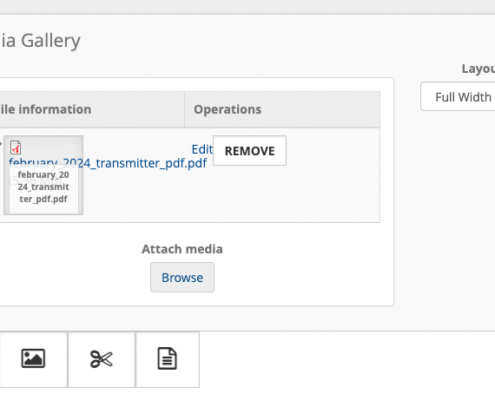Screen dimensions: 495x400
Task: Click the Operations column header
Action: coord(228,109)
